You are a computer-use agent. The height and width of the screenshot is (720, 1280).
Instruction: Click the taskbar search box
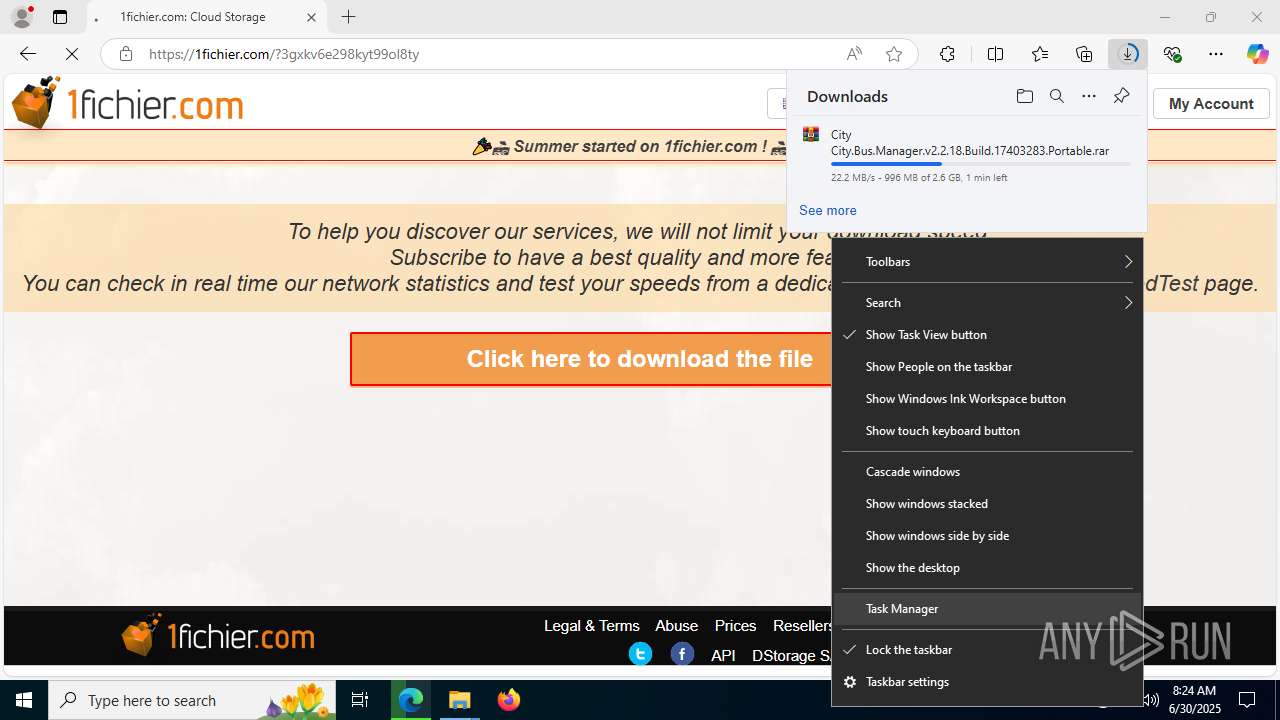(192, 700)
